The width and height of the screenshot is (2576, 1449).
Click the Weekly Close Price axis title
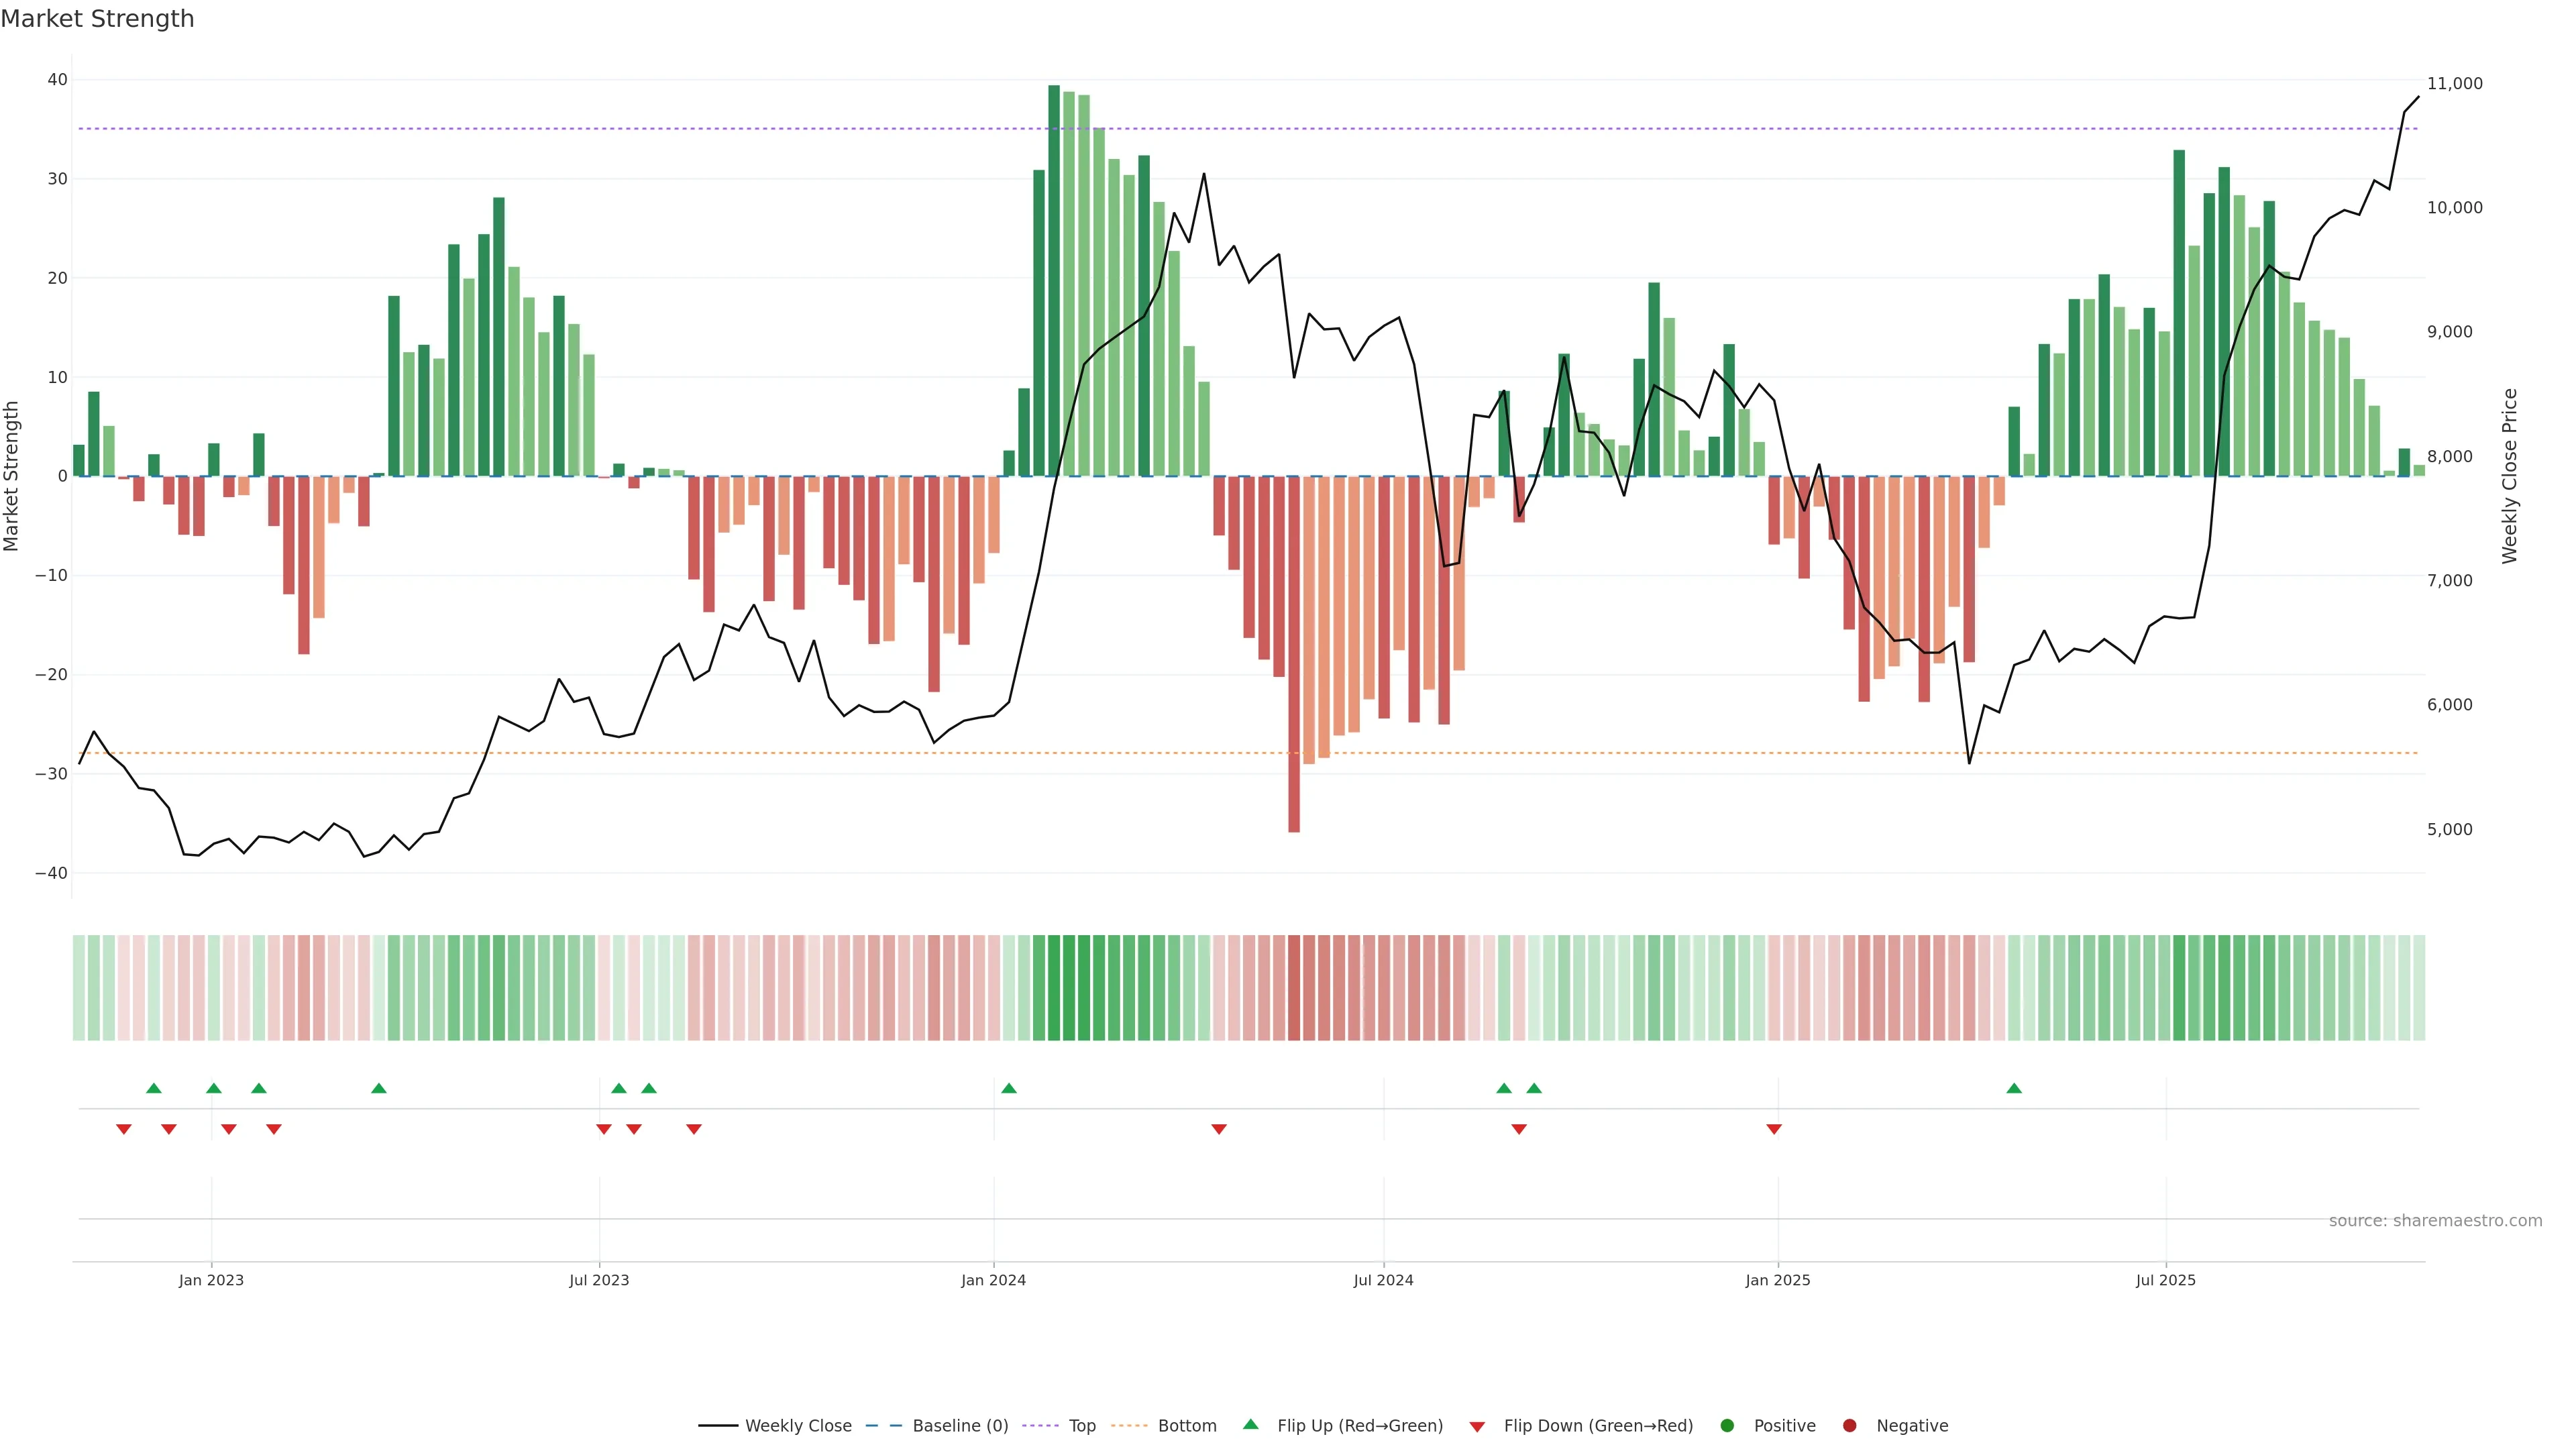2510,476
